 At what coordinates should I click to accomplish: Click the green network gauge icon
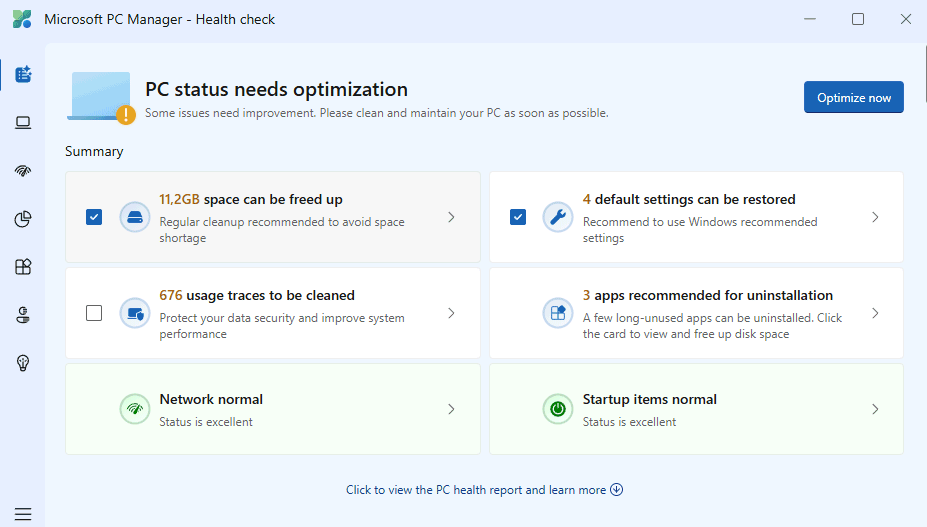[135, 409]
